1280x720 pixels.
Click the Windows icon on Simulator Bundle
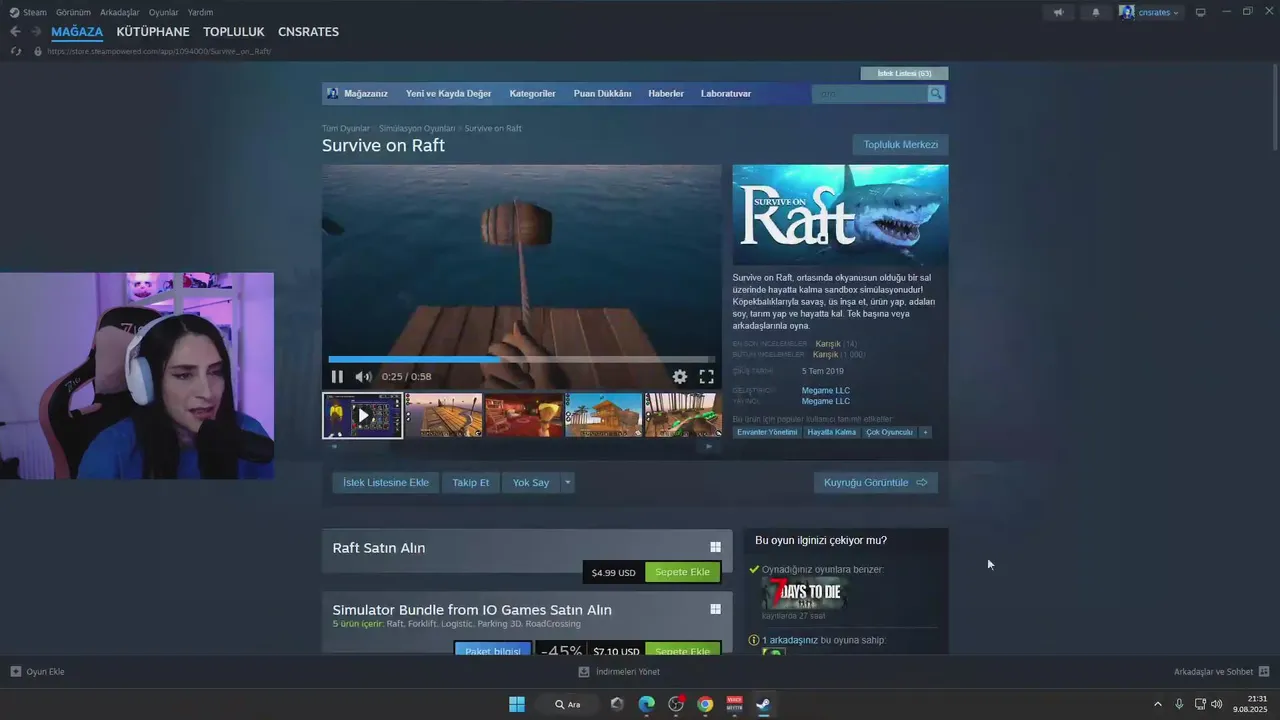715,609
